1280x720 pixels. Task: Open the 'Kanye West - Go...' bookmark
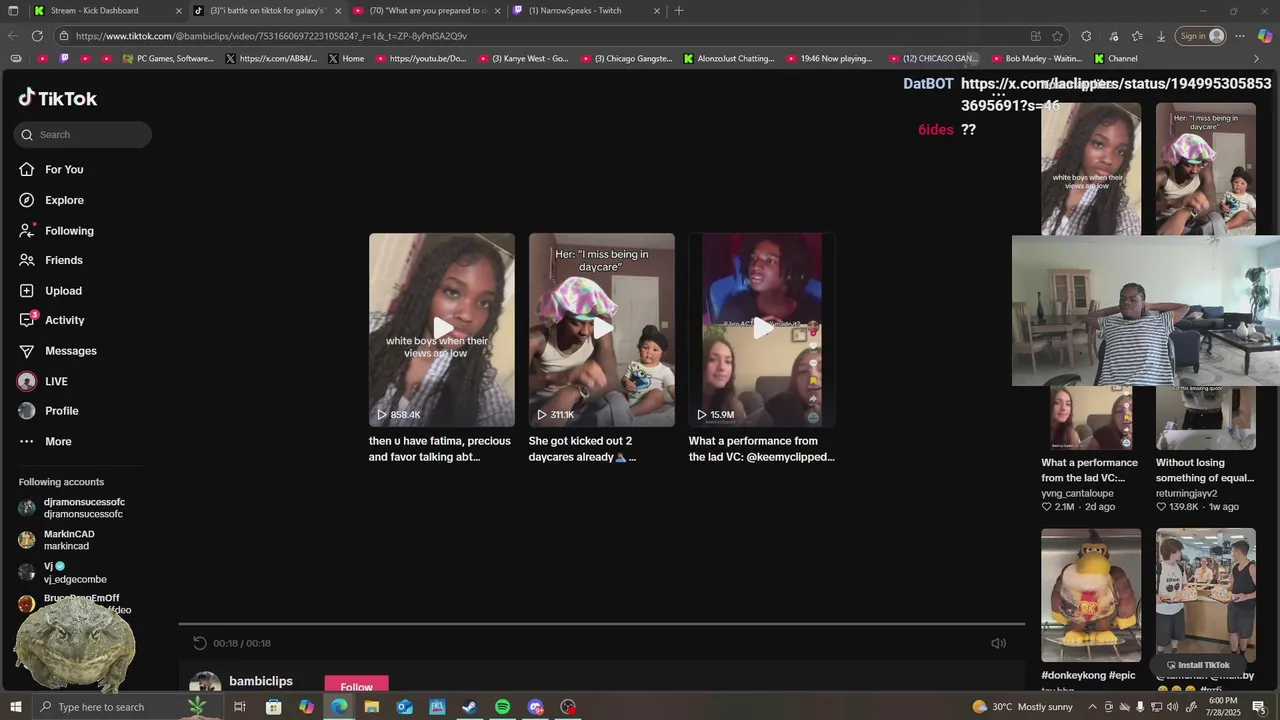[523, 59]
